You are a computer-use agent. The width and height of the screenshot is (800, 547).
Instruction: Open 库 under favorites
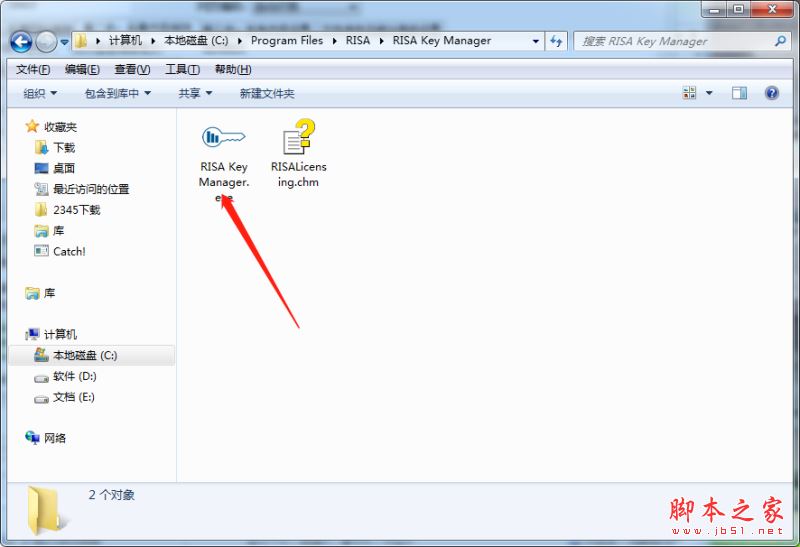[59, 231]
